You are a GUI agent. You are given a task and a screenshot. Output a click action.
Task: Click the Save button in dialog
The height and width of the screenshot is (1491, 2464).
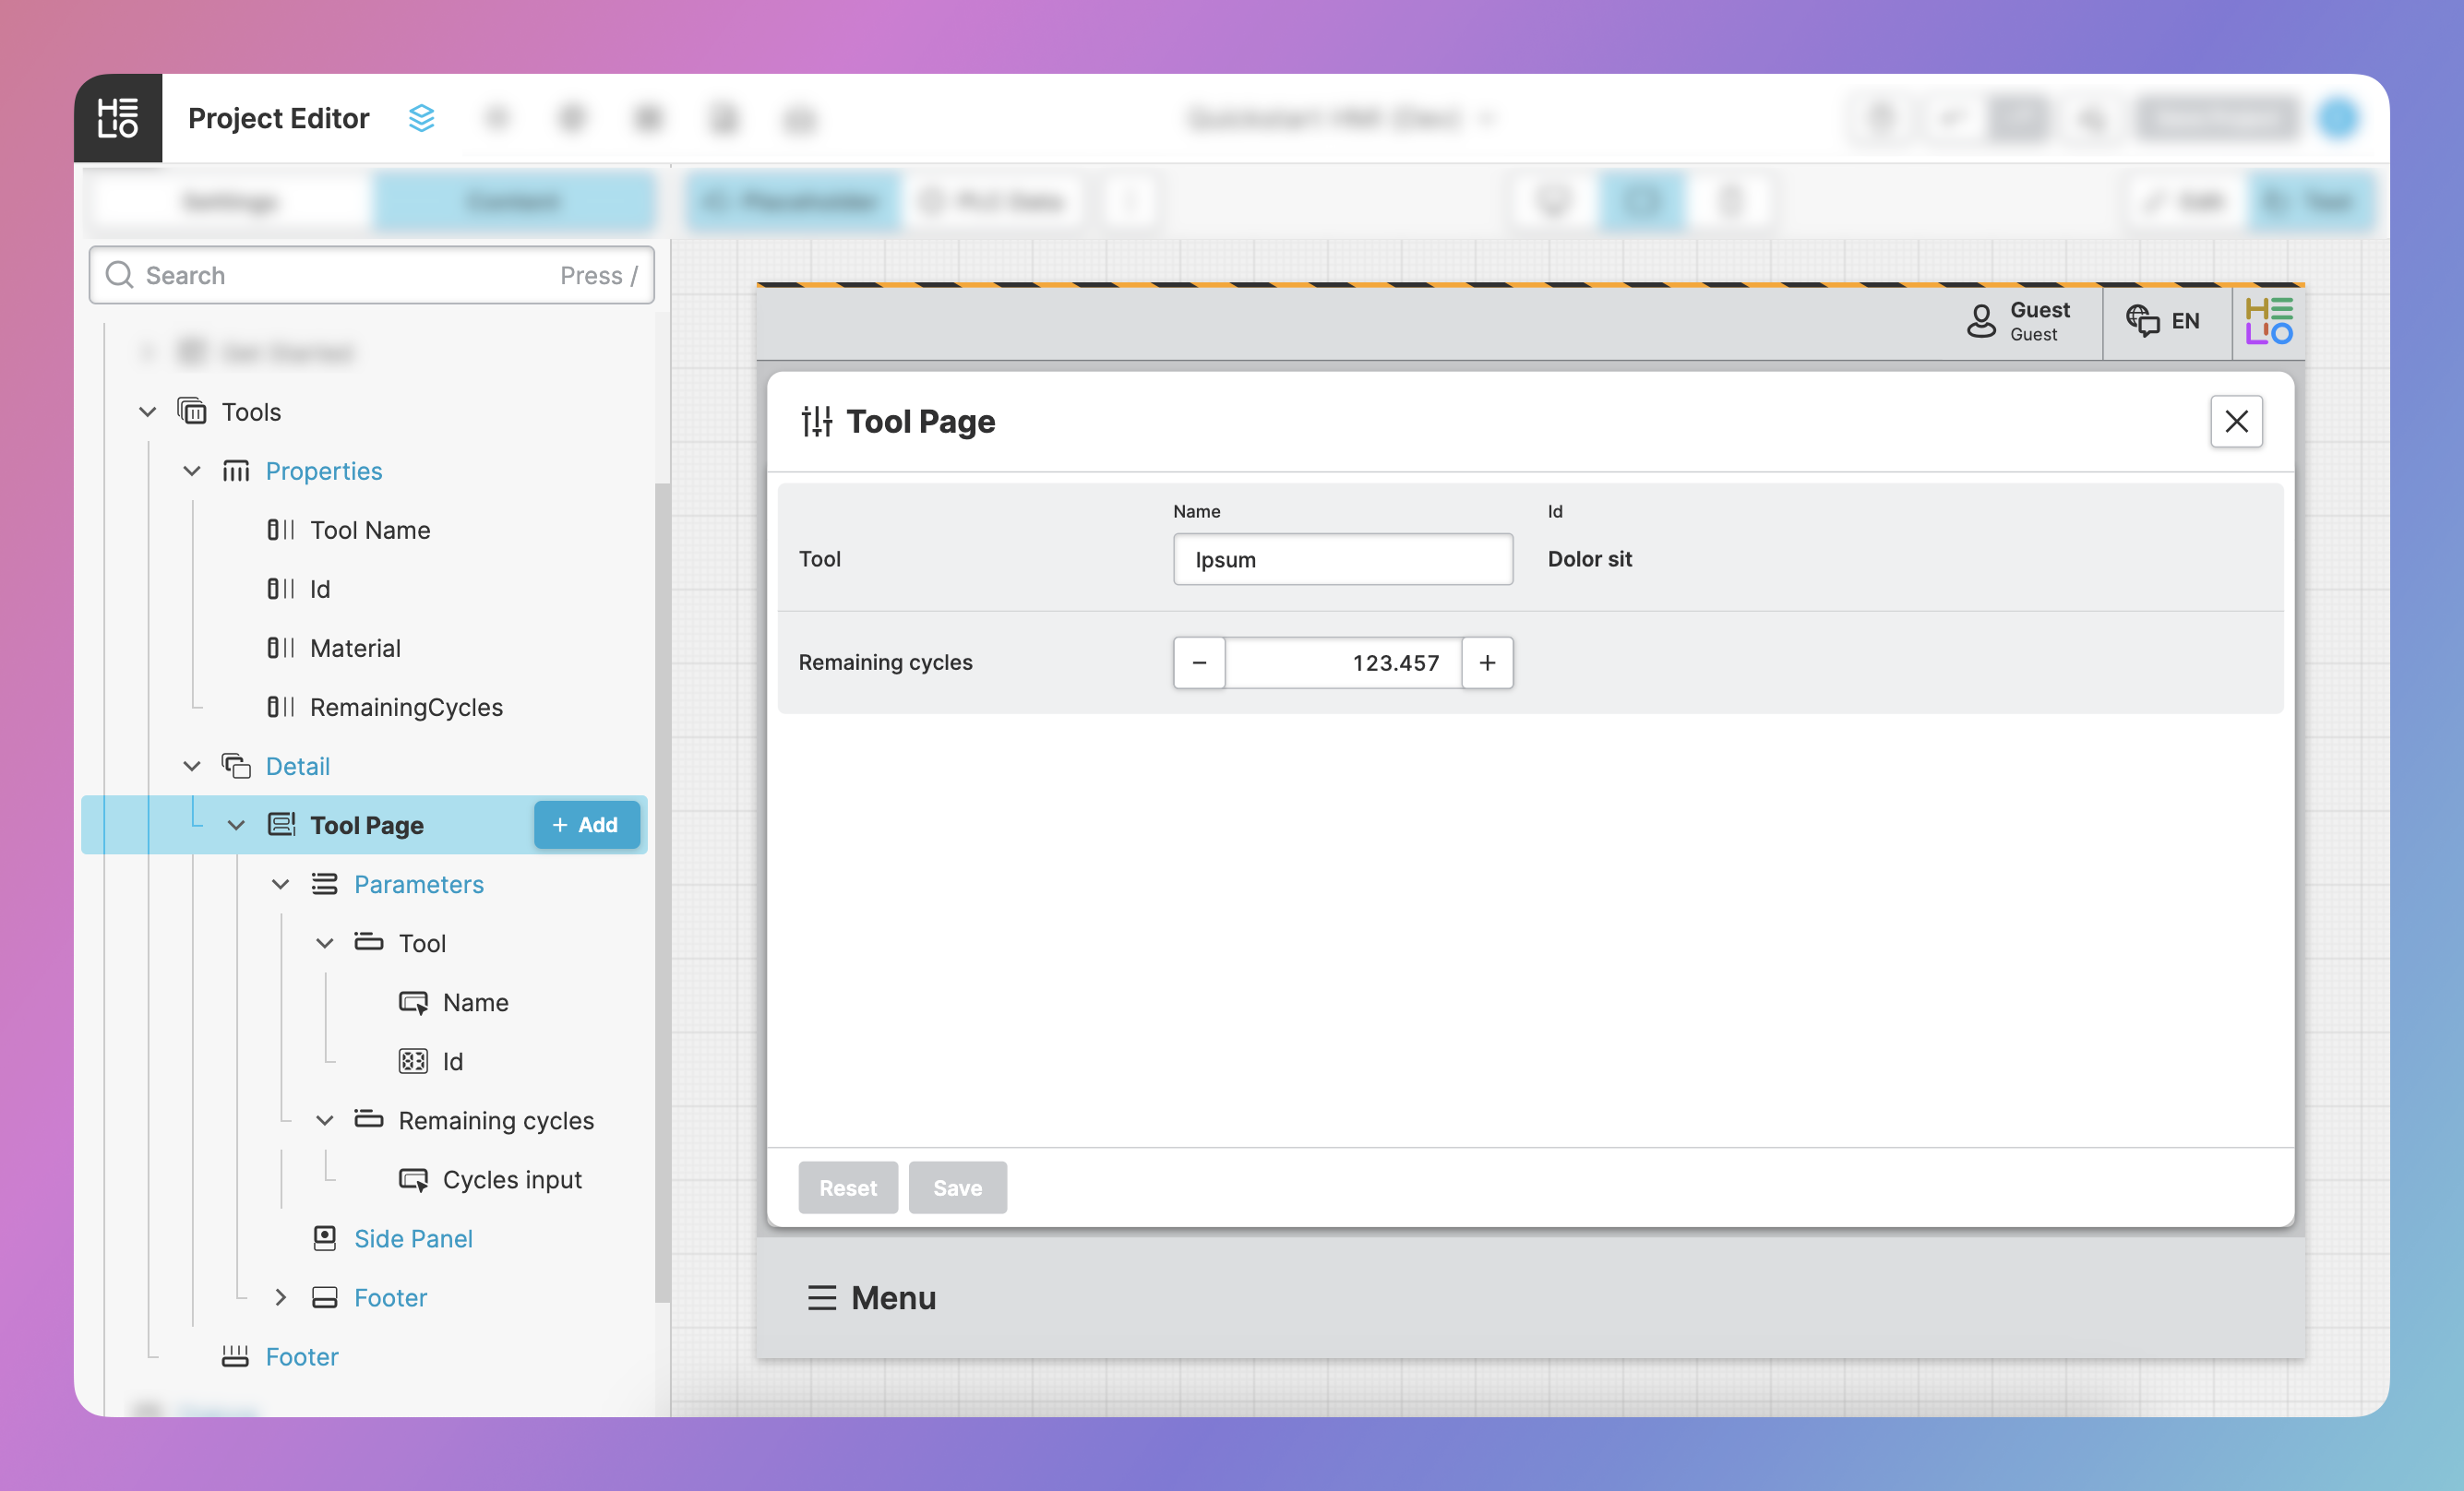point(957,1187)
